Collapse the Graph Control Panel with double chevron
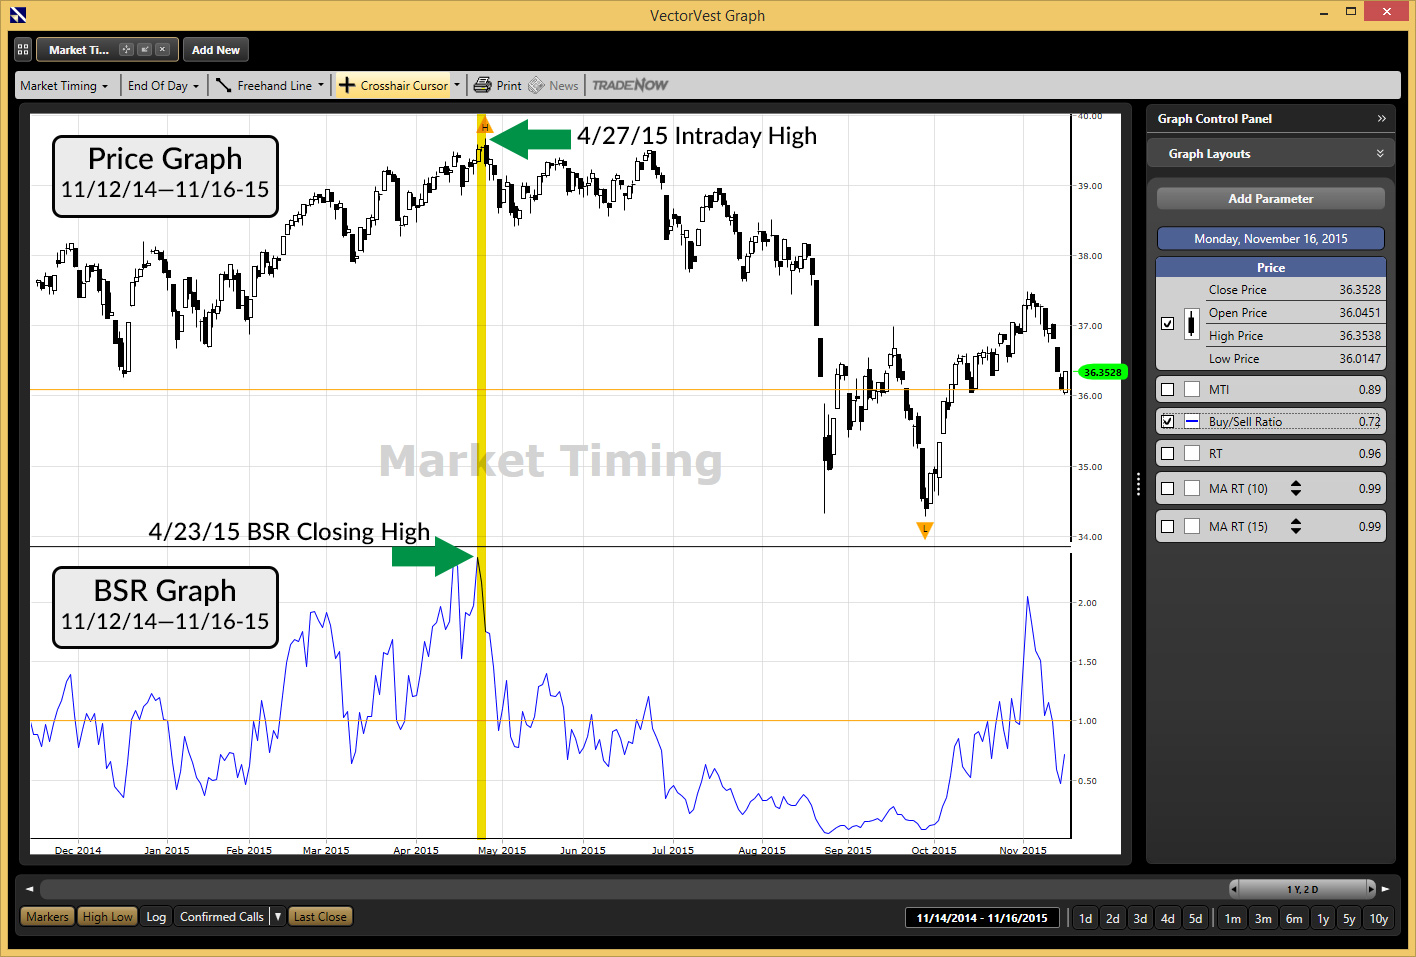The height and width of the screenshot is (957, 1416). click(1381, 118)
